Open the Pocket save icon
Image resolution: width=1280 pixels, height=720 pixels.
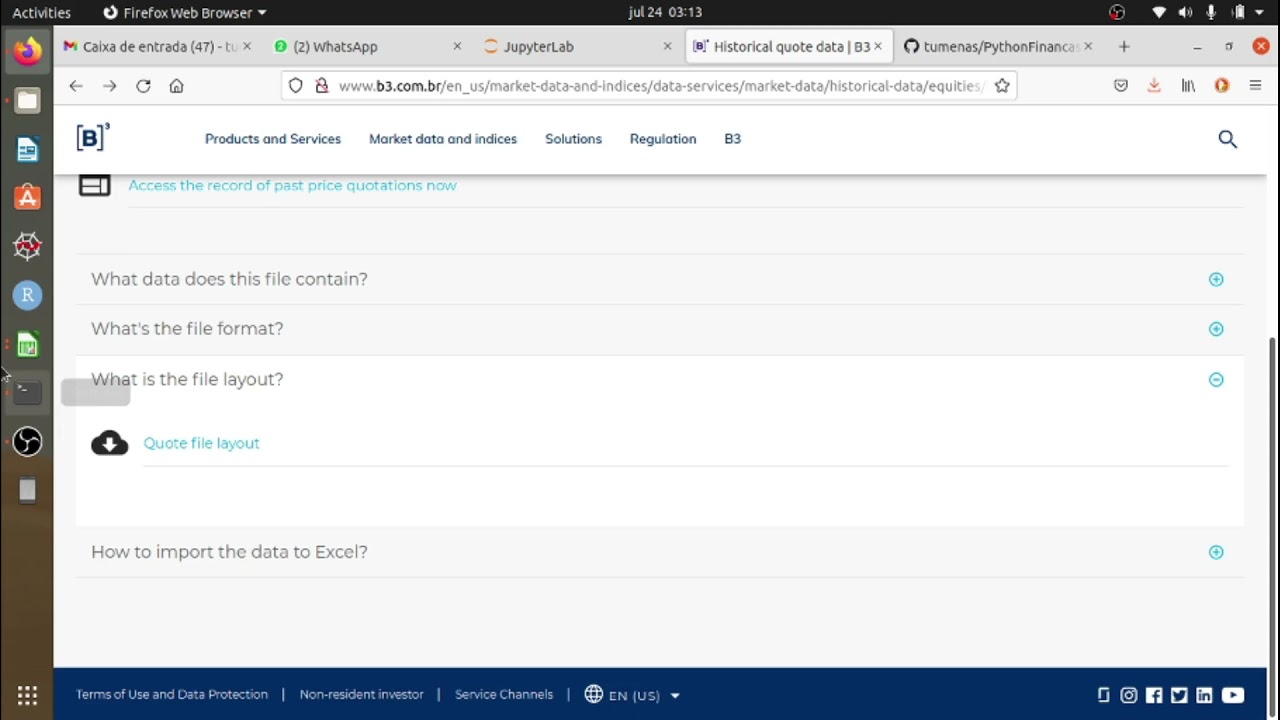point(1121,86)
